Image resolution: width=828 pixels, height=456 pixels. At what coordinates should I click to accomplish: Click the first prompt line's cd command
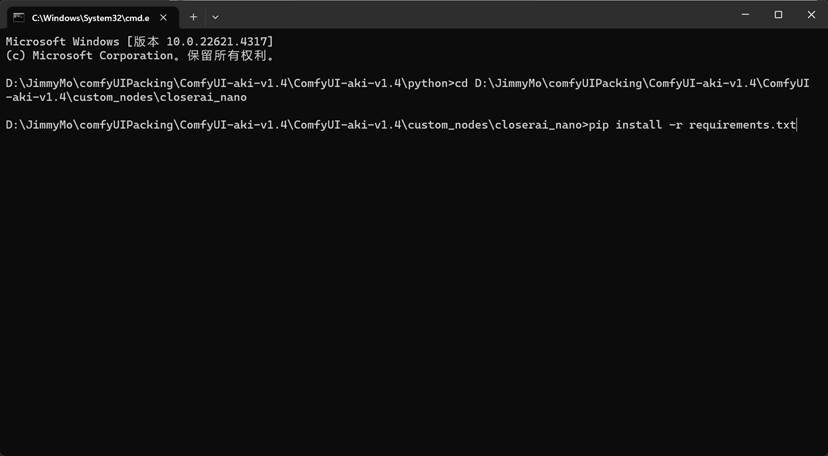461,83
